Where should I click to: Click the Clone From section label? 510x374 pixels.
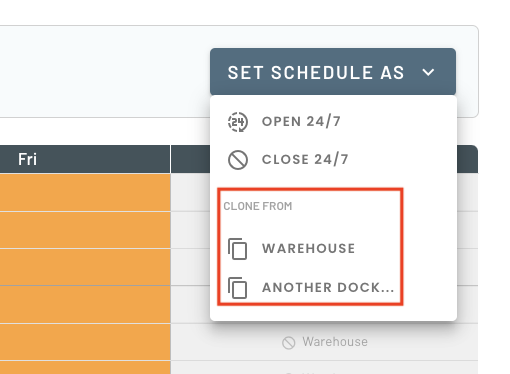click(258, 206)
